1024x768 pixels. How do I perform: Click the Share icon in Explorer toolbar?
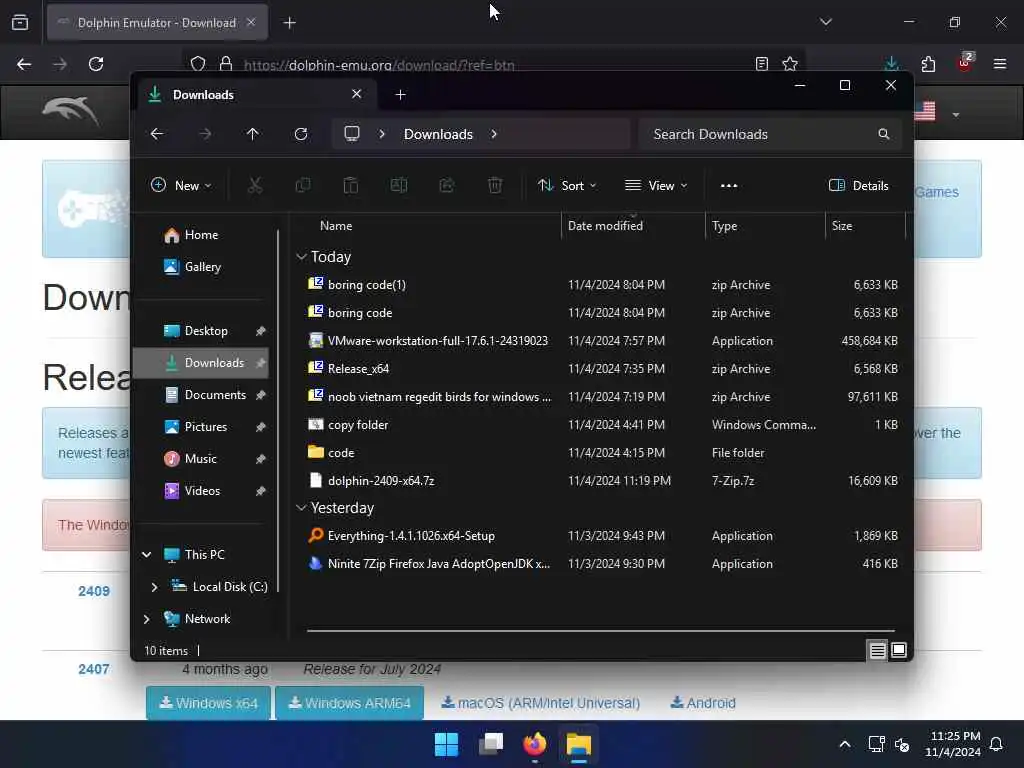tap(447, 185)
